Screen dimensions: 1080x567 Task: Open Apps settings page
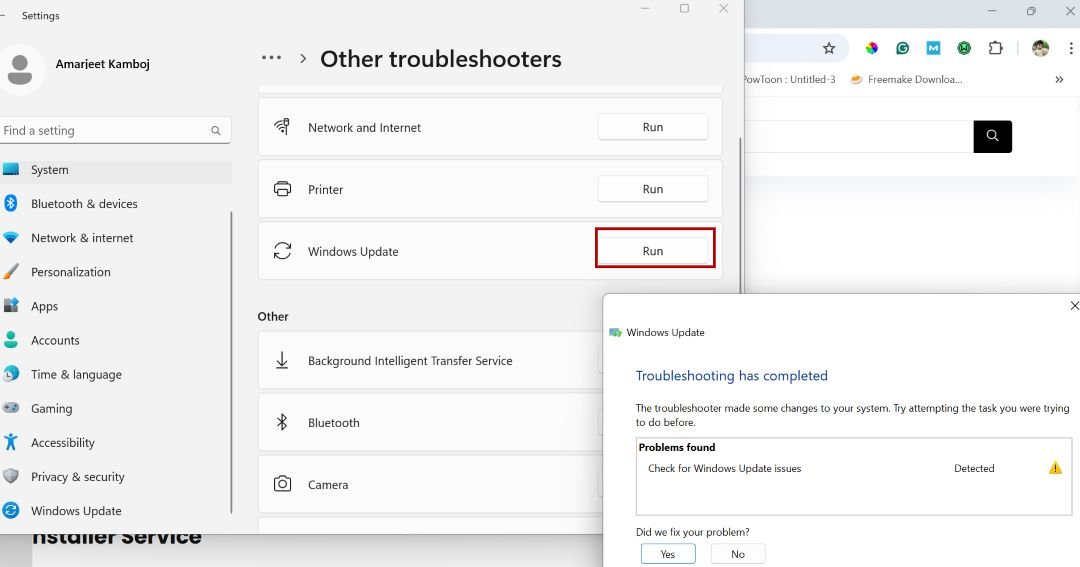point(44,306)
